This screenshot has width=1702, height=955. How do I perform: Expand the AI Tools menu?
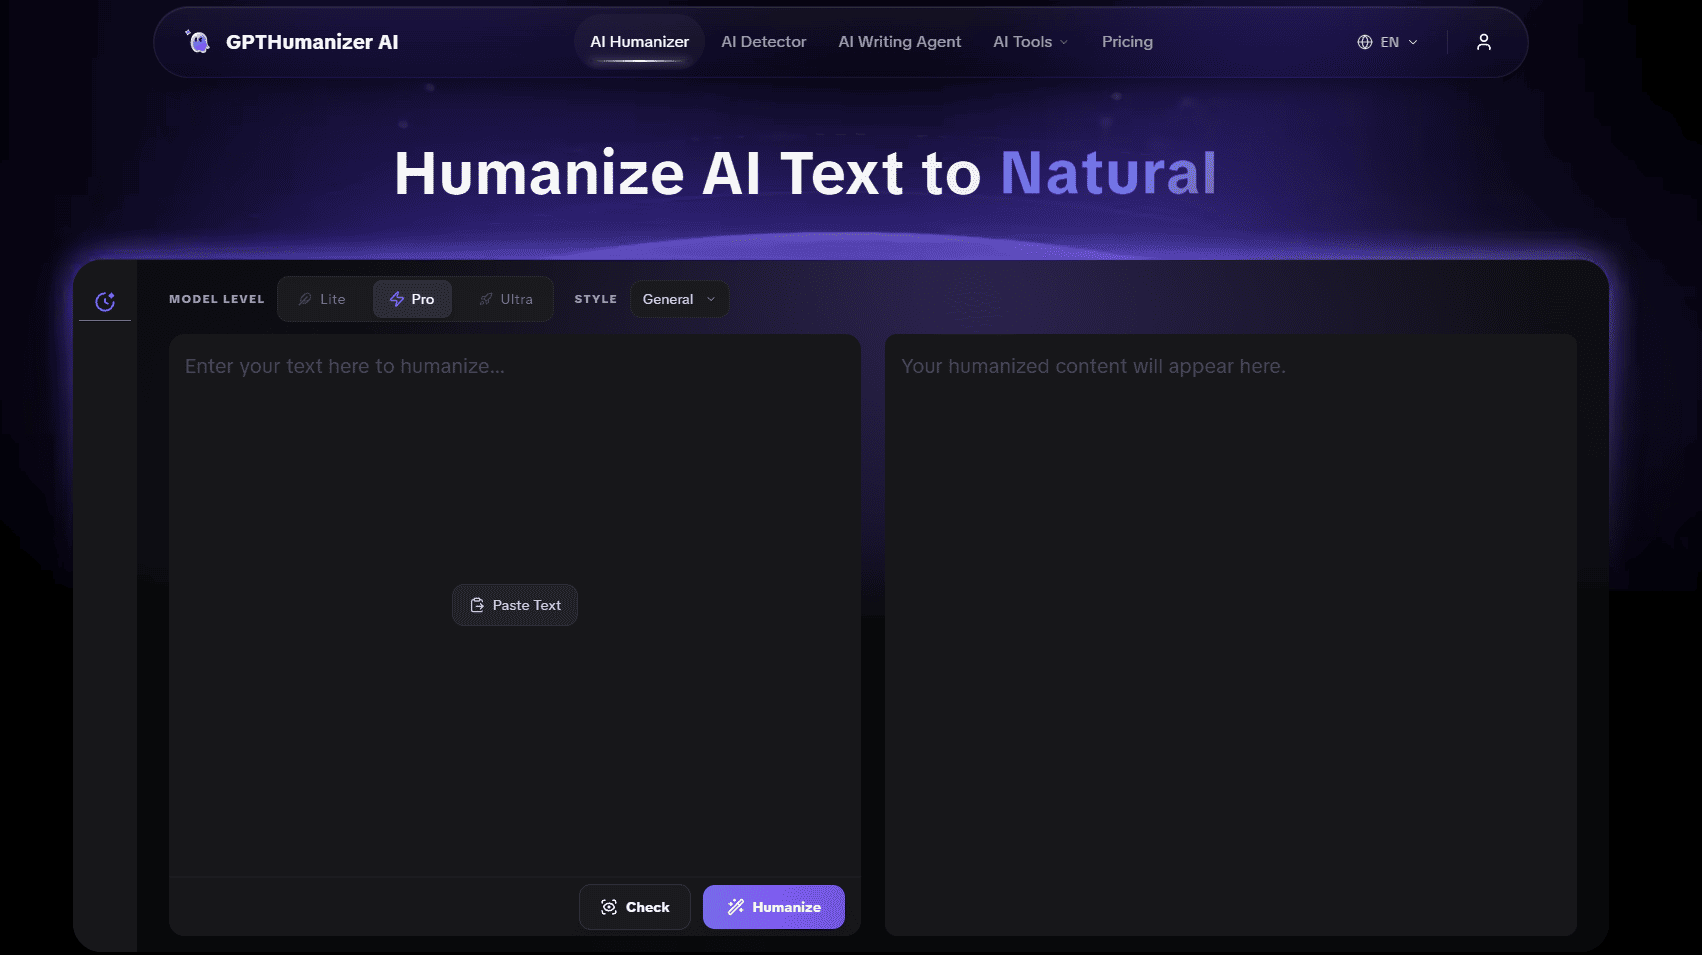coord(1031,42)
